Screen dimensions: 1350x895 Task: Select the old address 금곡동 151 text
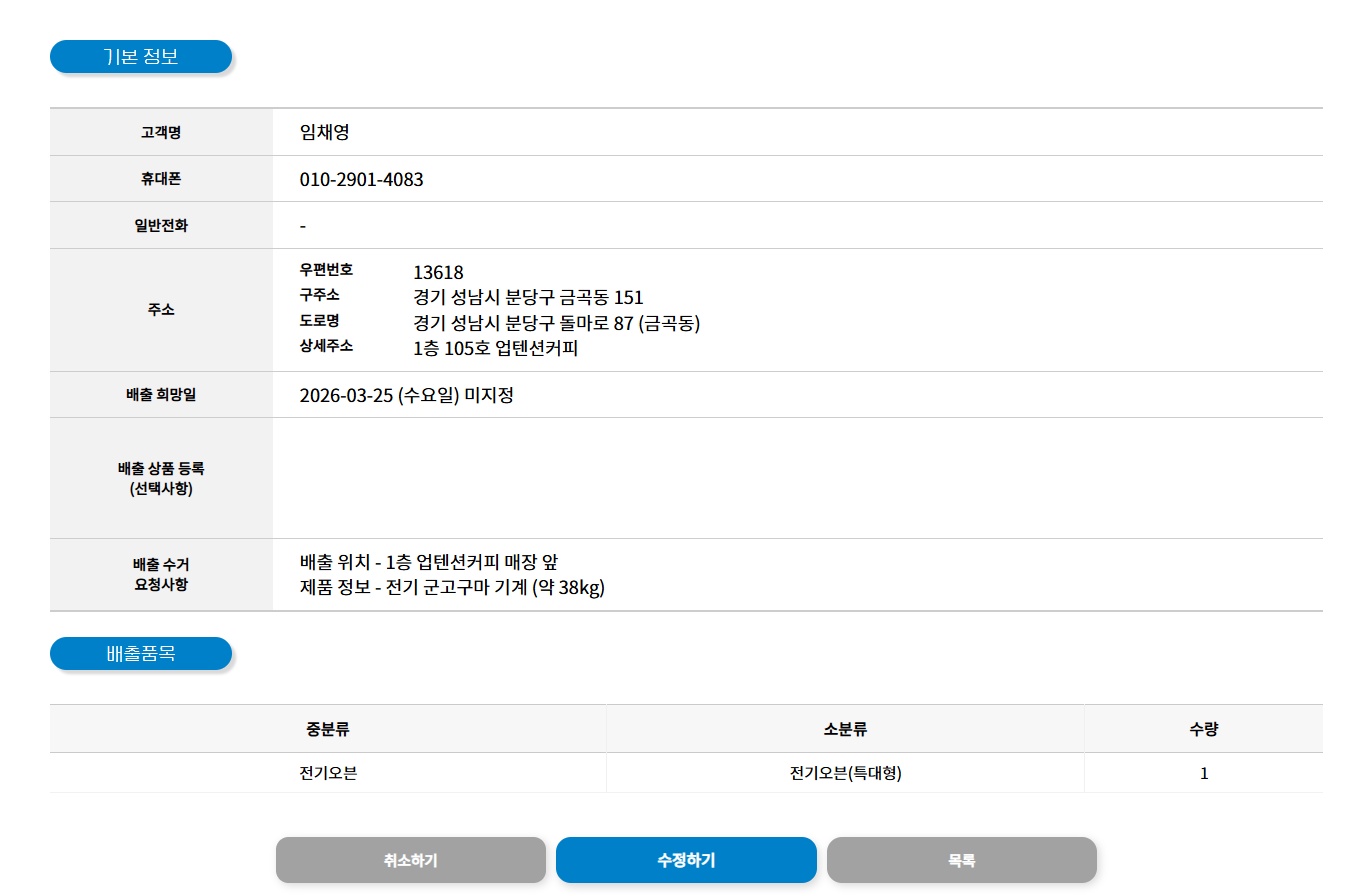click(528, 297)
